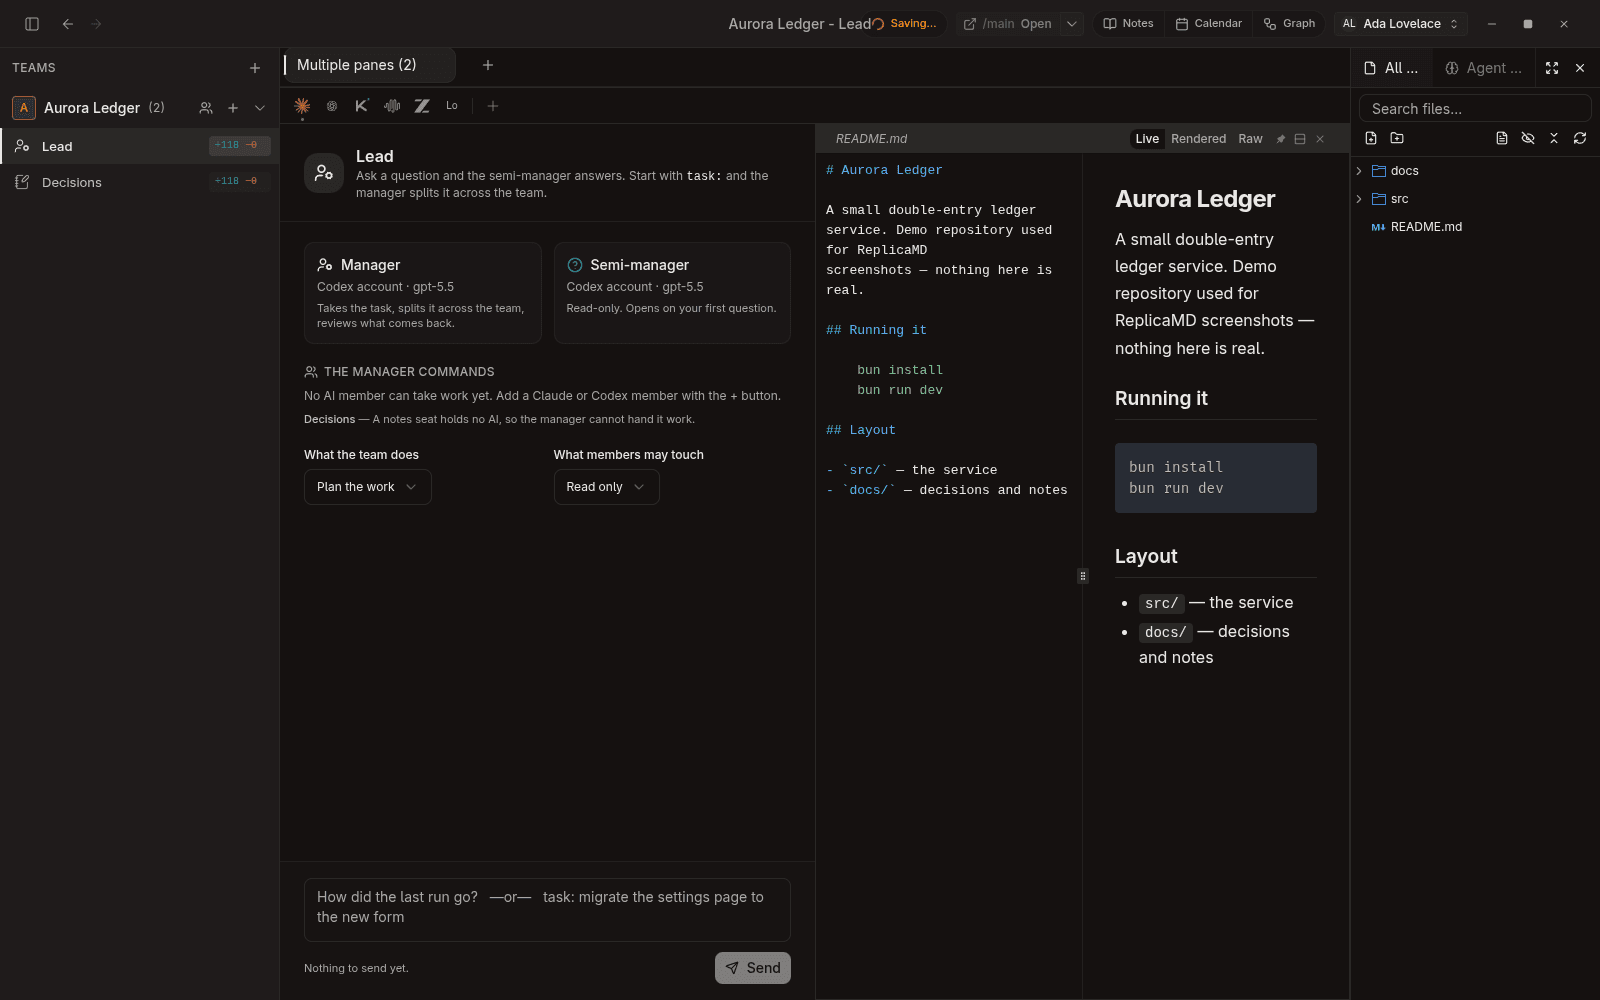Open the Multiple panes (2) tab

[x=369, y=65]
